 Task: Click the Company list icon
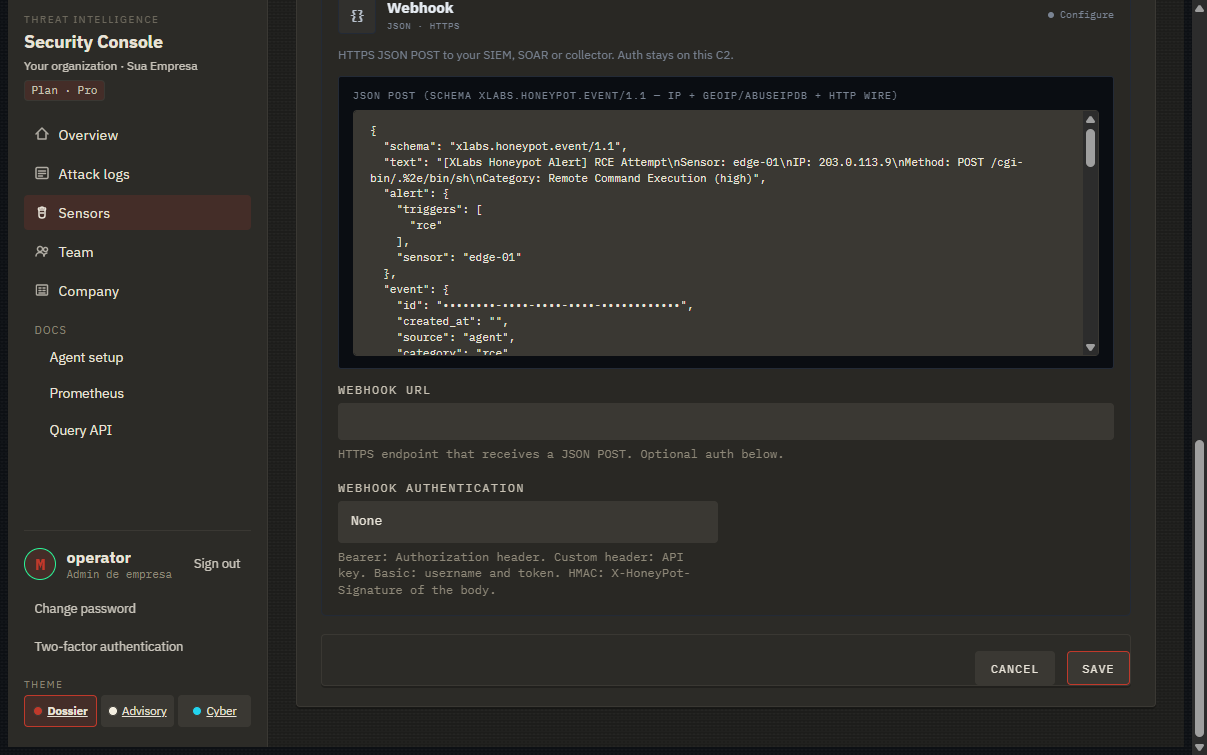42,291
